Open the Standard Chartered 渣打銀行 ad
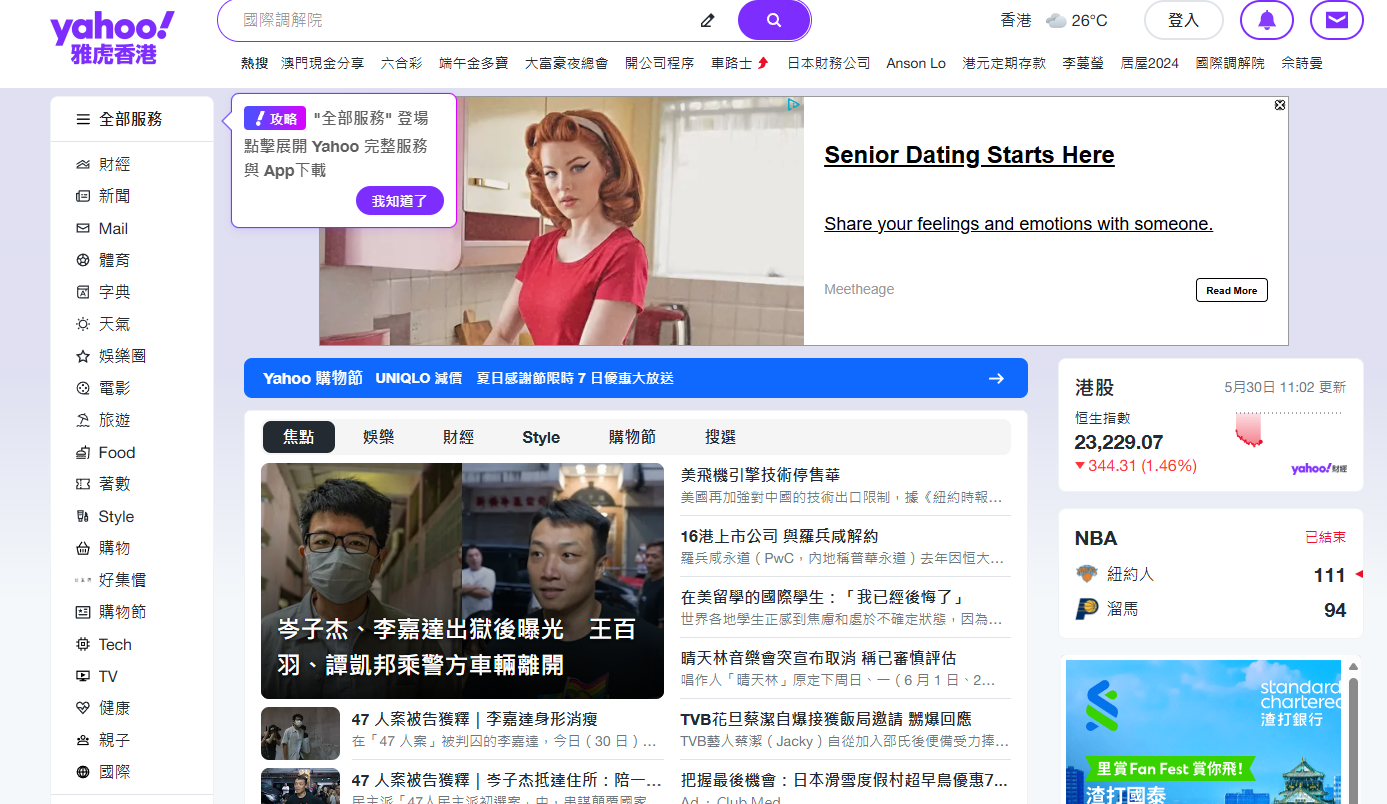Screen dimensions: 1387x804 [x=1203, y=732]
